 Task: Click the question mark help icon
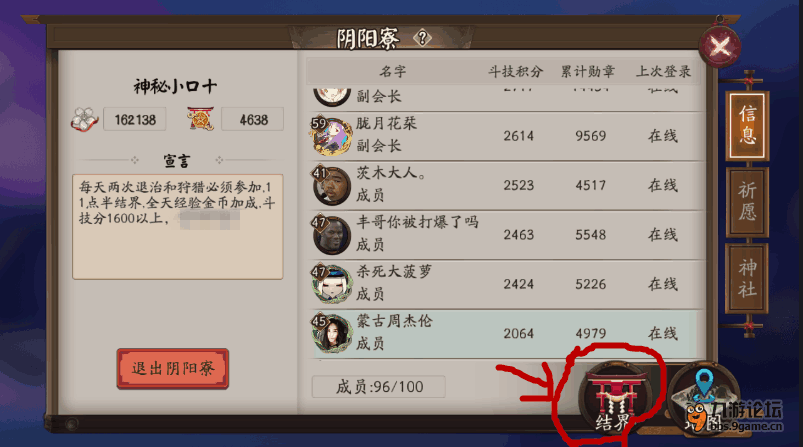tap(422, 38)
